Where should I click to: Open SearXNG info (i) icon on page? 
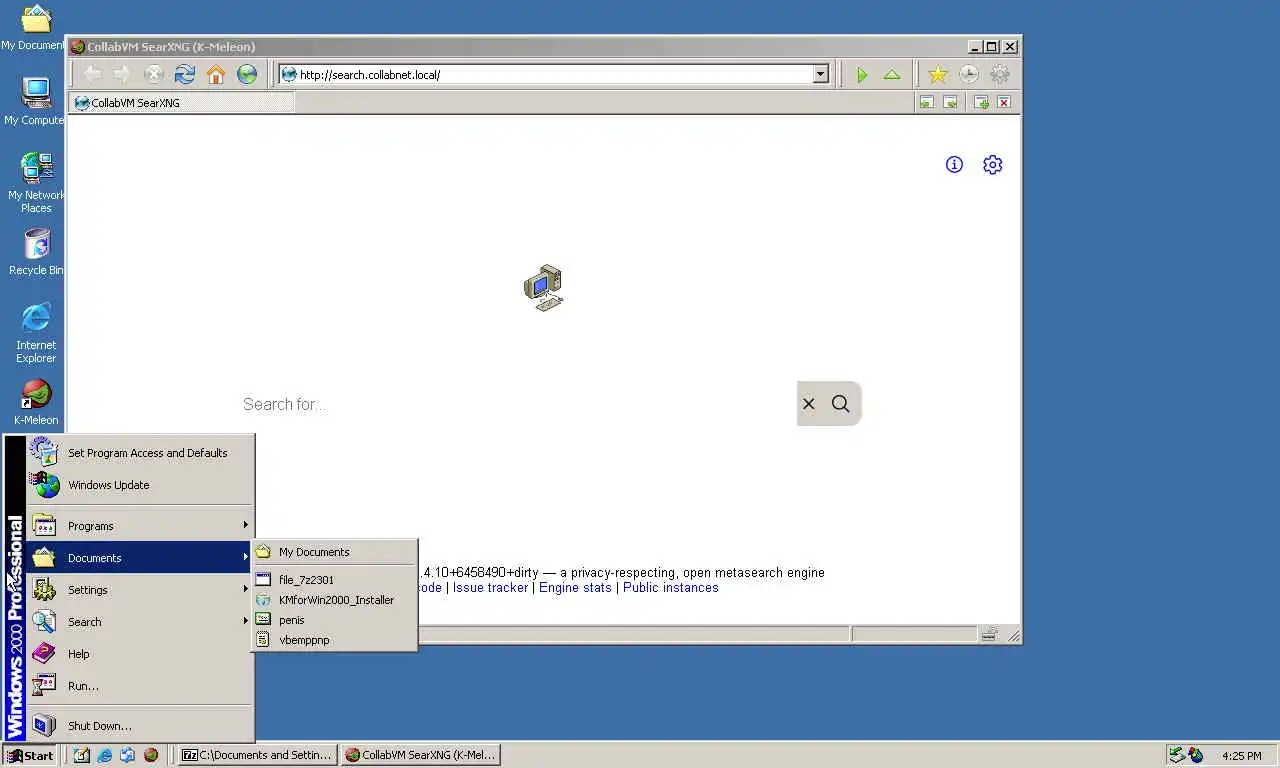pos(954,165)
